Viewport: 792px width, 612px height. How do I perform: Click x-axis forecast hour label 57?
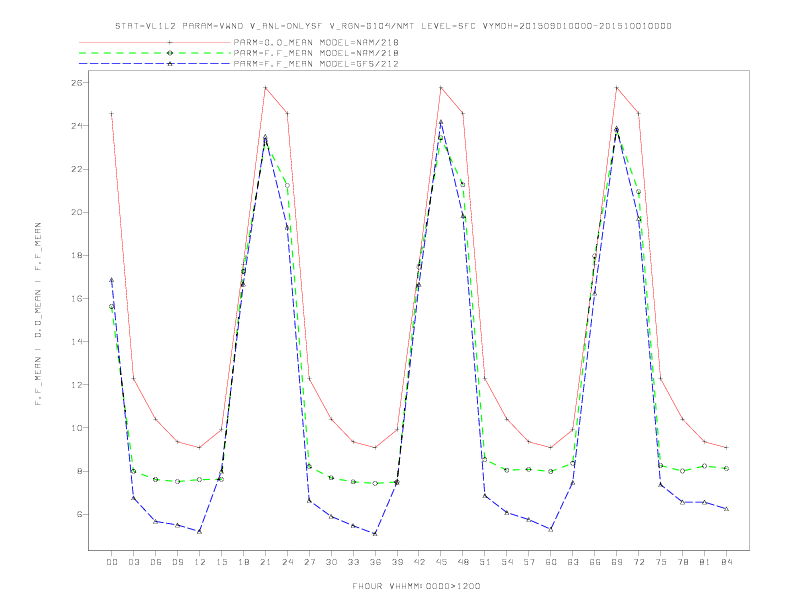pos(529,562)
